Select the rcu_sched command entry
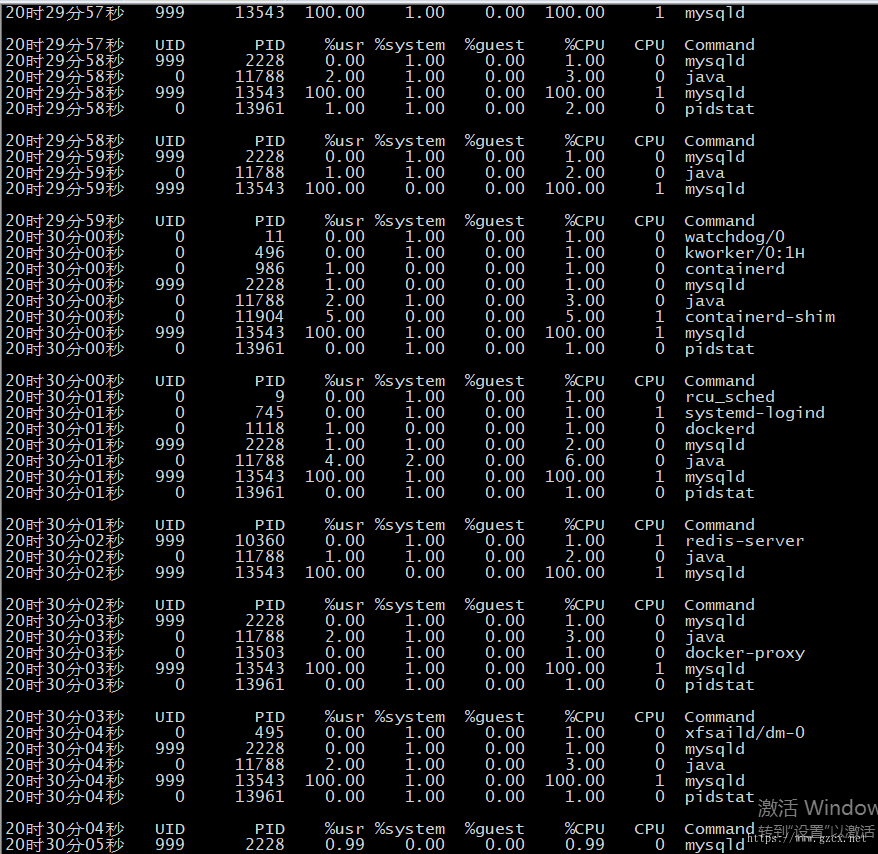Screen dimensions: 878x854 coord(729,397)
